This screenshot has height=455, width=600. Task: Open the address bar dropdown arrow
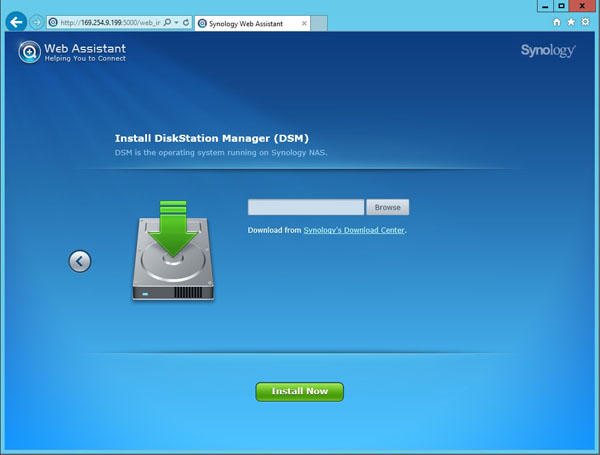point(176,23)
